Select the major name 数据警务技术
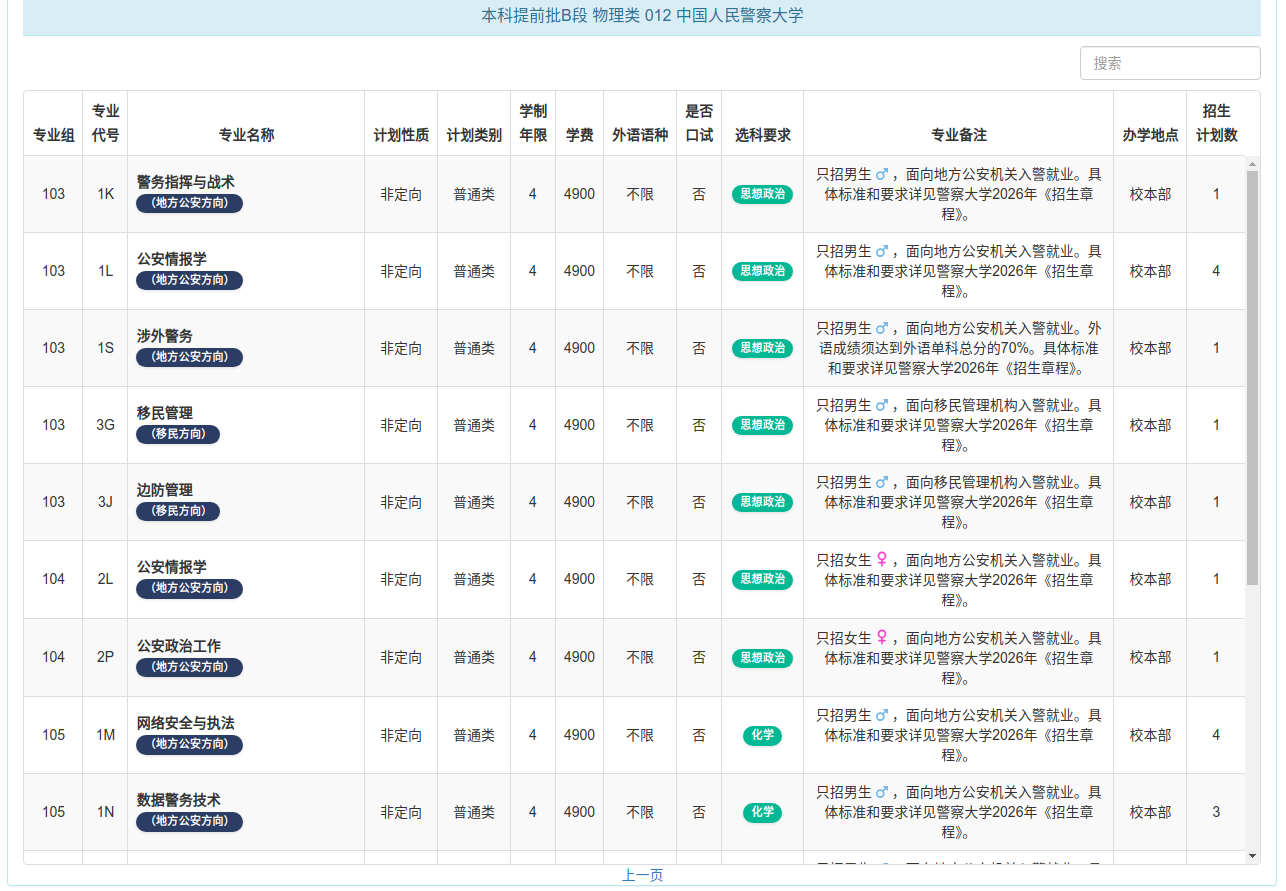Screen dimensions: 1286x891 (179, 800)
